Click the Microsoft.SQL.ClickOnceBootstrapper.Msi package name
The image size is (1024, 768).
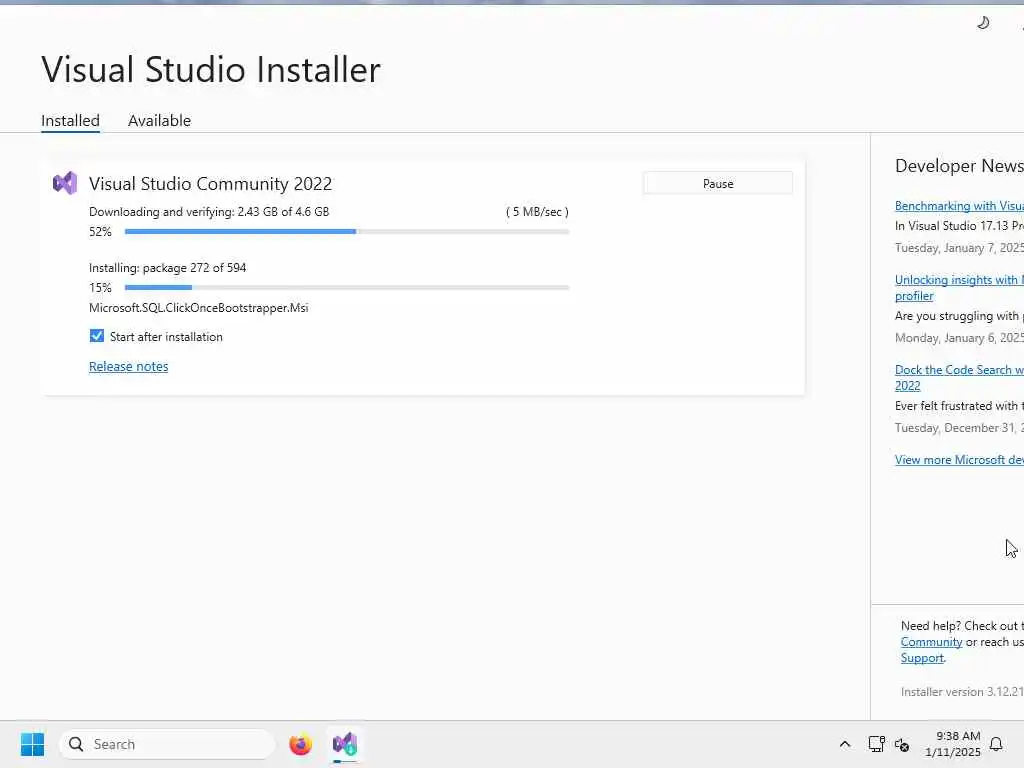pos(199,308)
